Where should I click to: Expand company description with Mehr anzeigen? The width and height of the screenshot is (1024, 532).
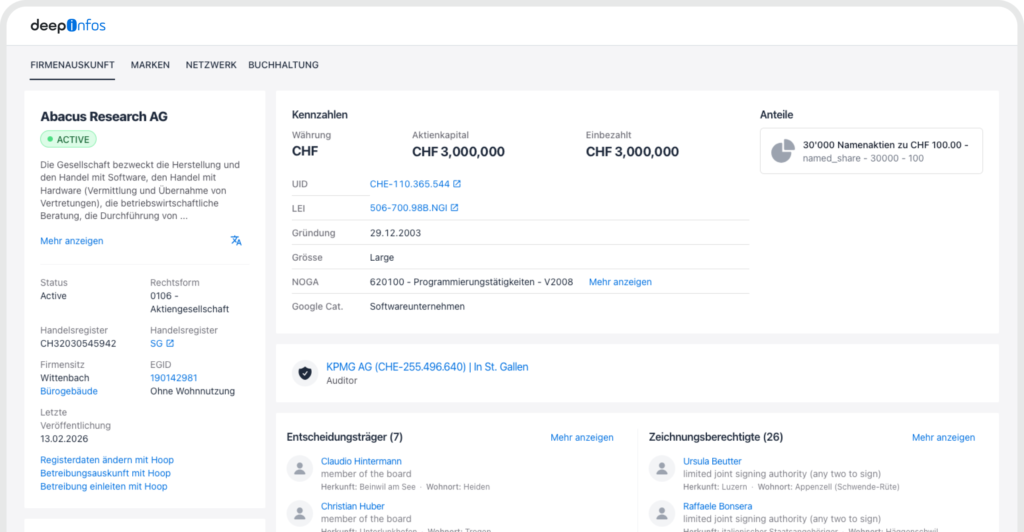(x=72, y=241)
